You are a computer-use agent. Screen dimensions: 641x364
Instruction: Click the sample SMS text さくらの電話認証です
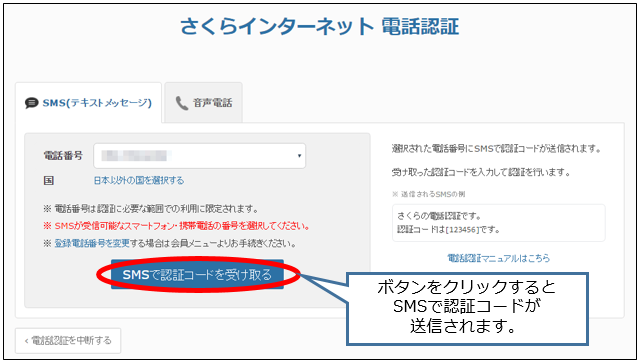click(x=439, y=216)
